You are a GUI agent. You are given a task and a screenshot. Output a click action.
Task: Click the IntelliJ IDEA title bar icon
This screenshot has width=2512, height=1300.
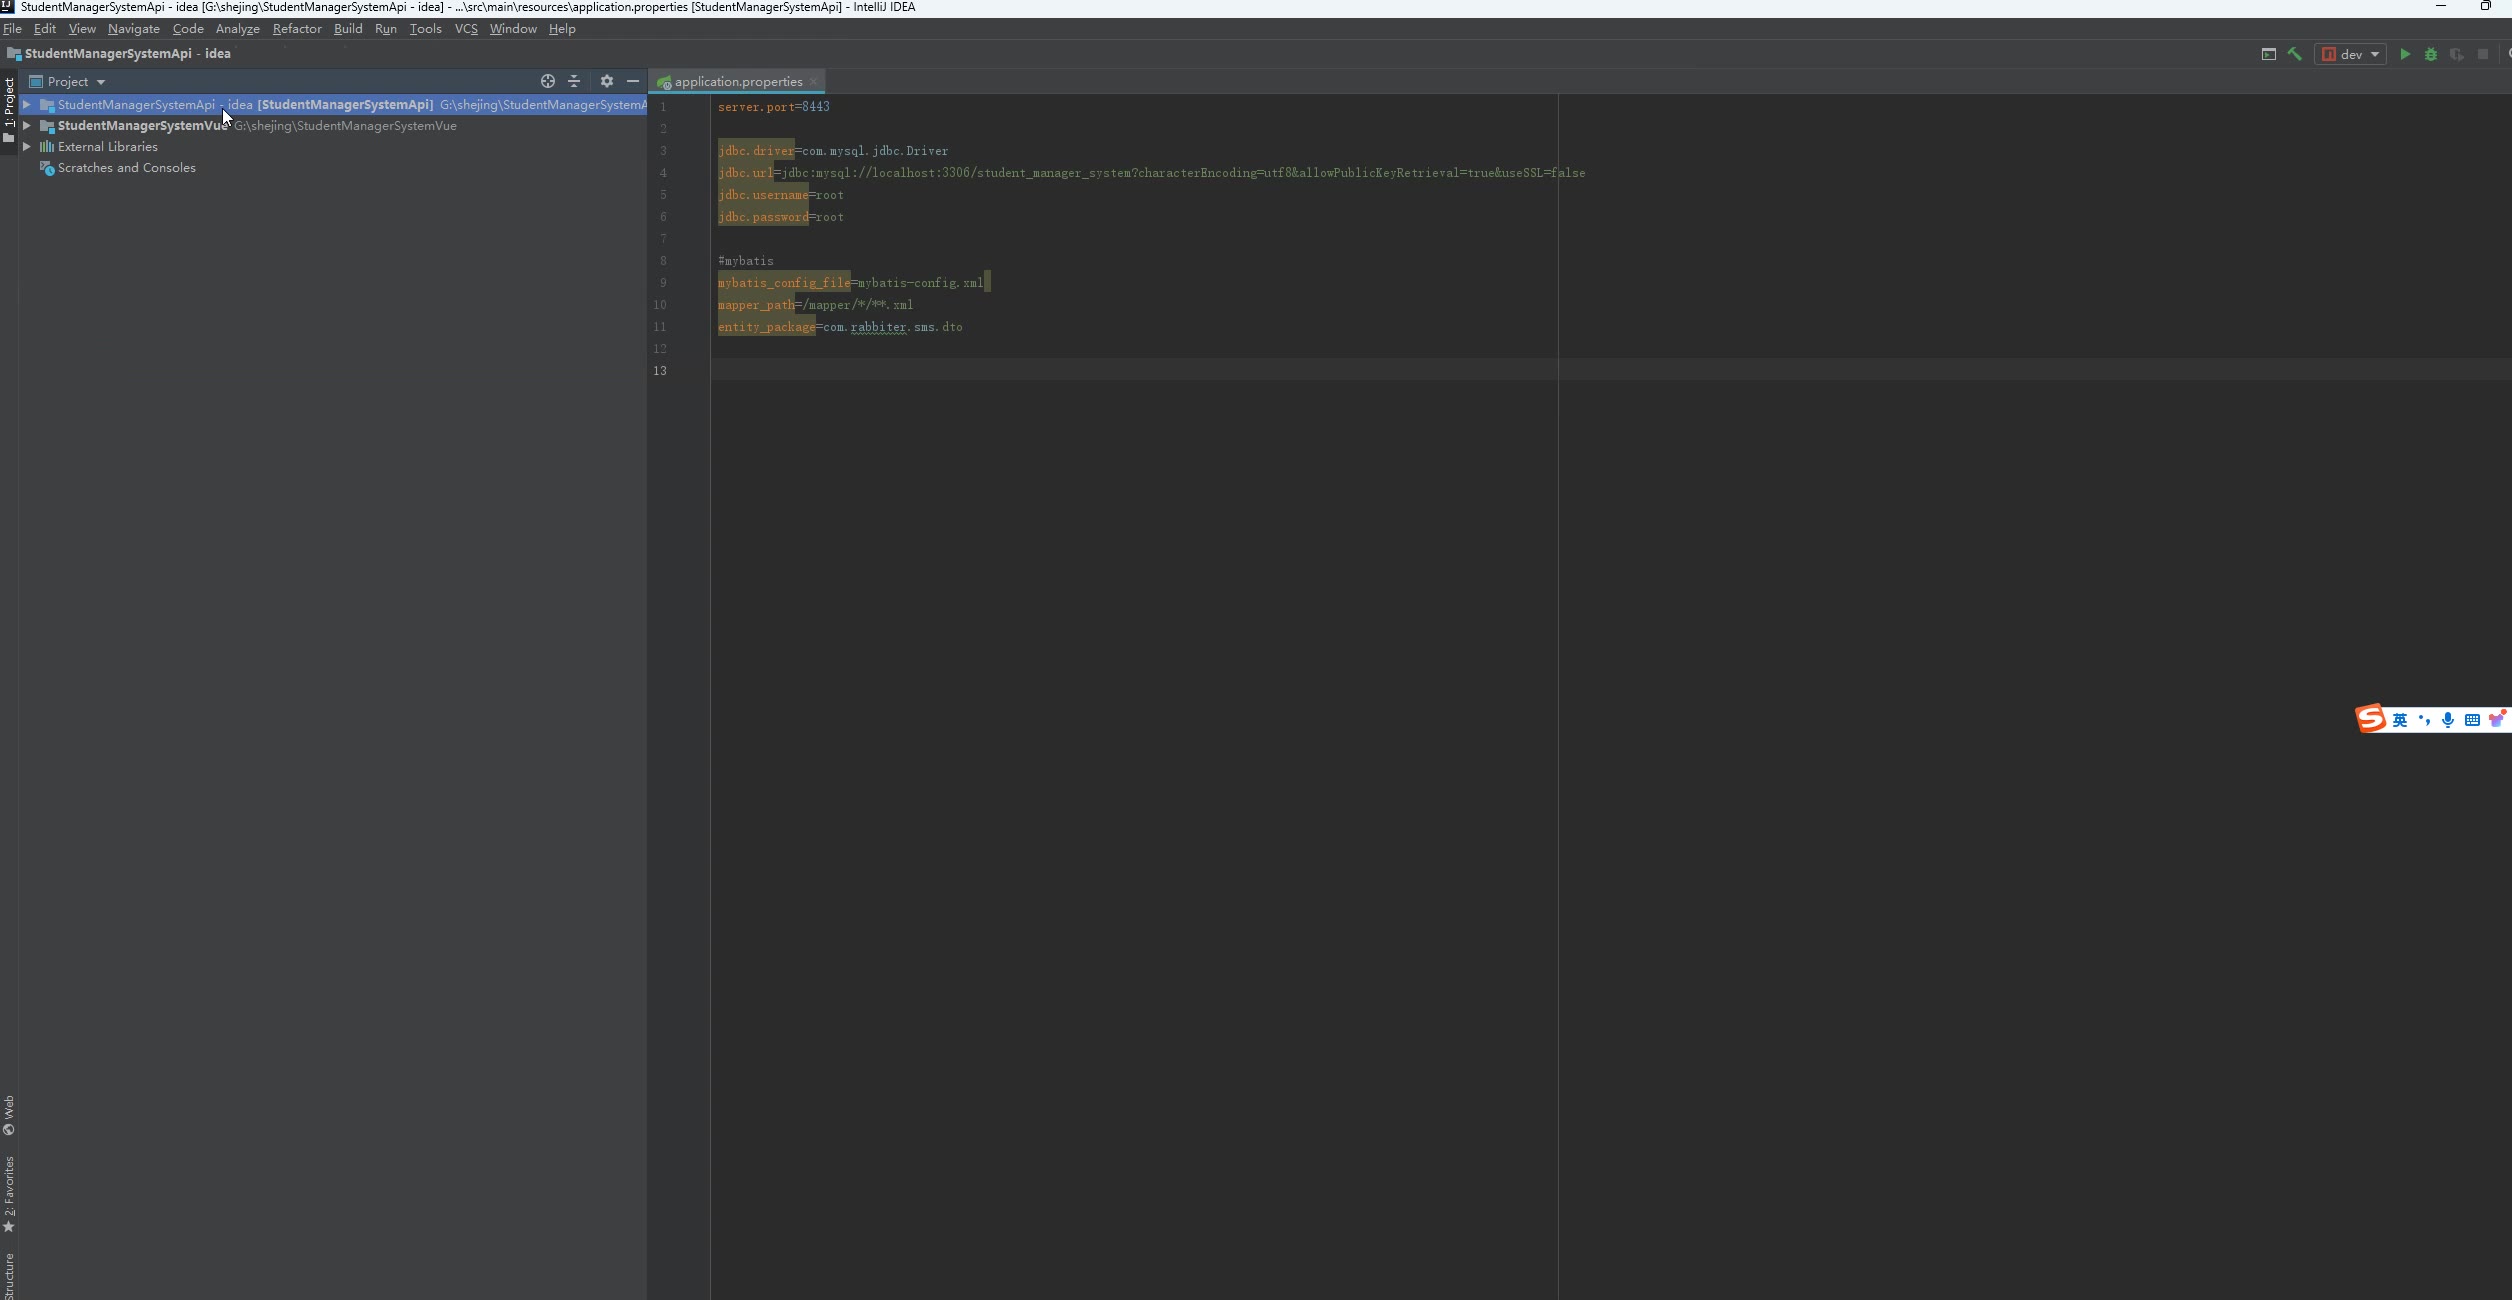(x=7, y=7)
